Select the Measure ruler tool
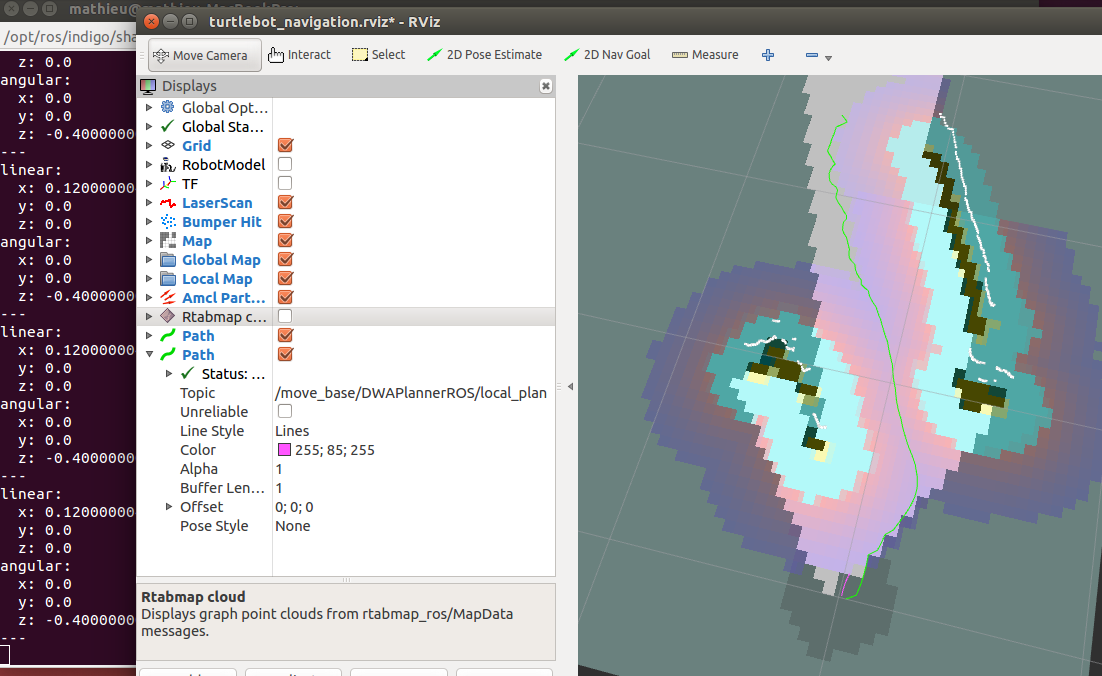1102x676 pixels. 705,55
